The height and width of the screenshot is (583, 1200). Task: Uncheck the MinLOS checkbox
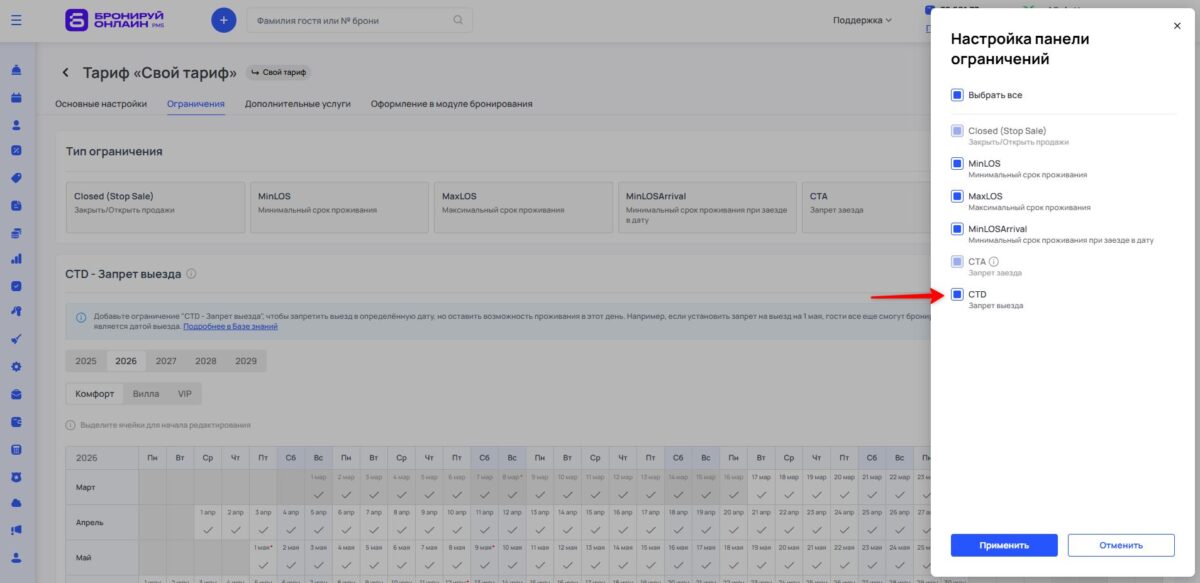pos(956,163)
